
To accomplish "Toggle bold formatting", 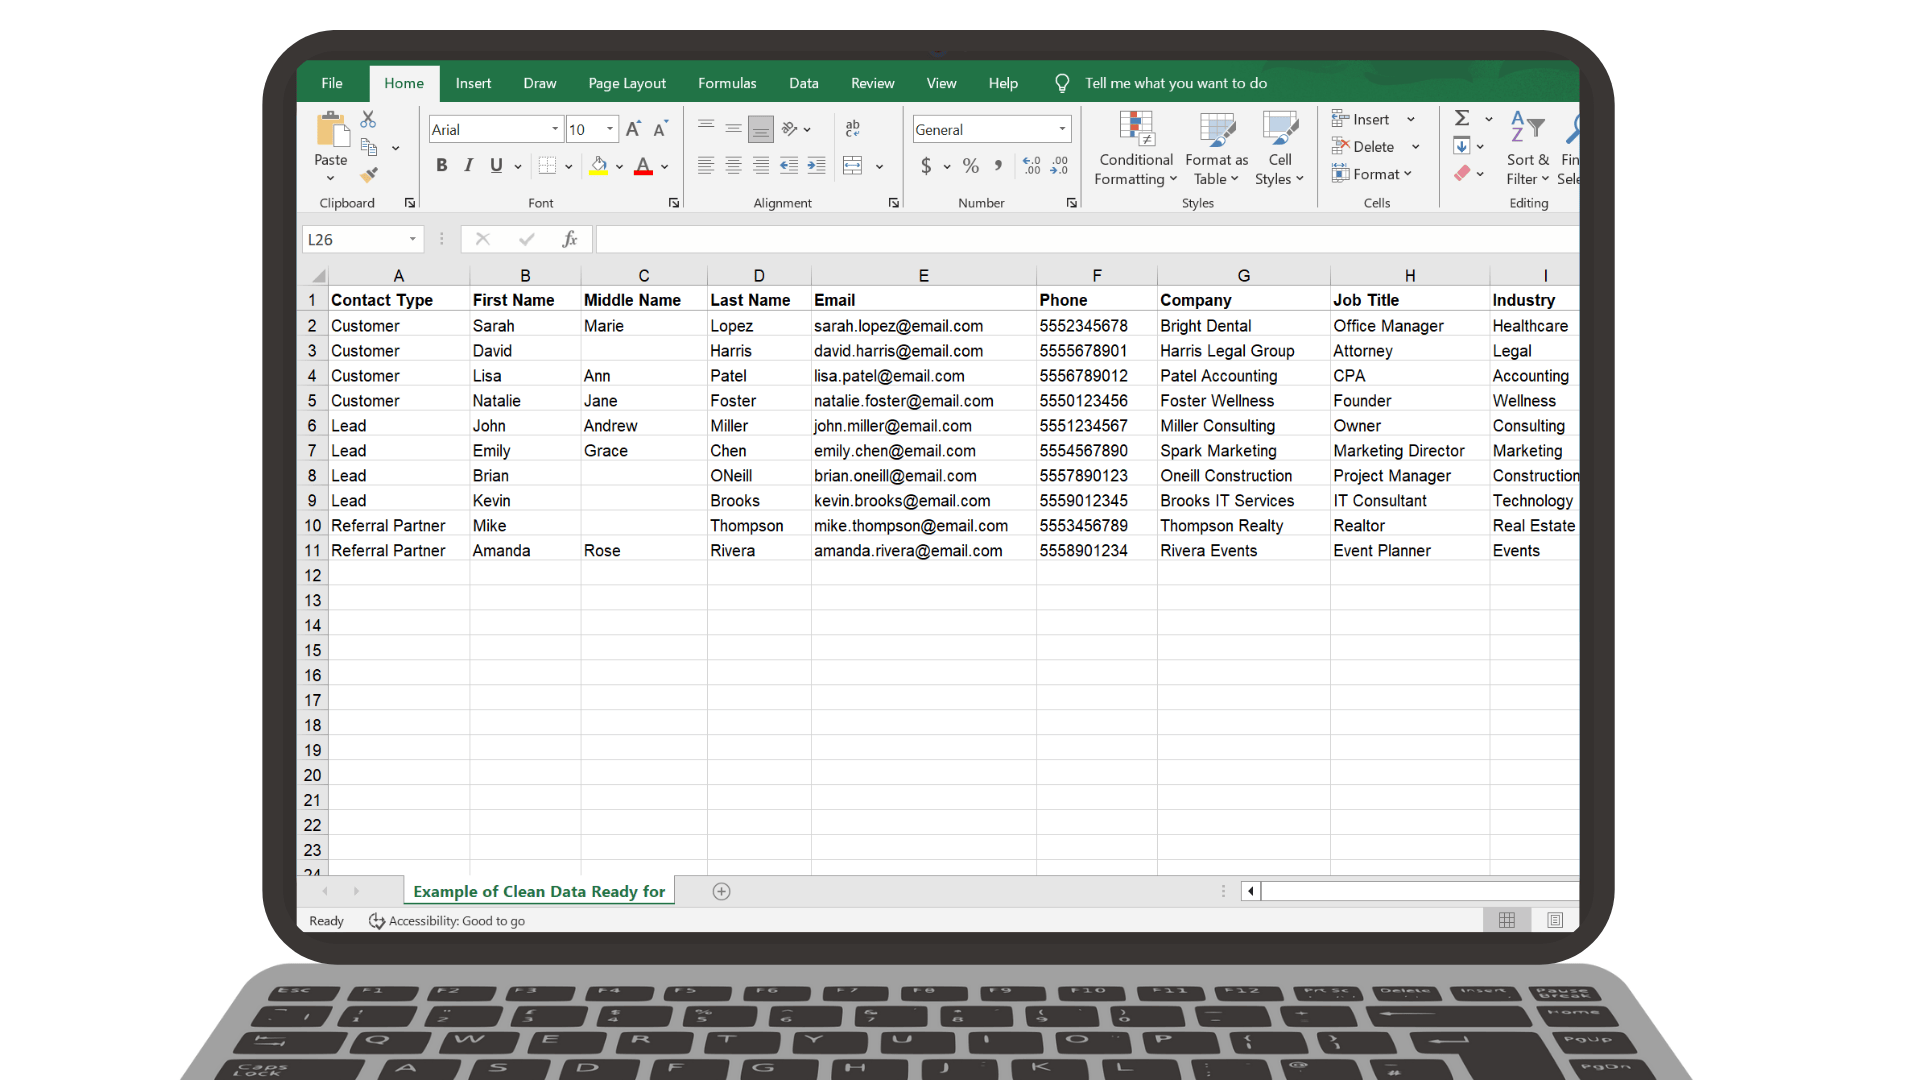I will [441, 165].
